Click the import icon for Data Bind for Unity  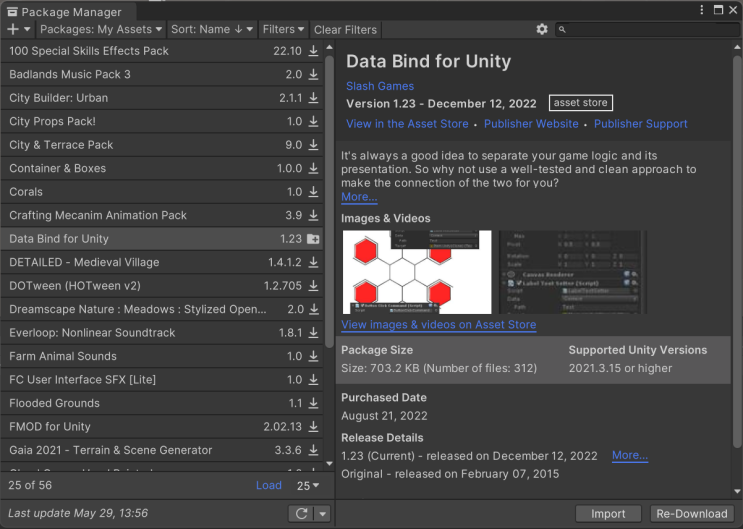tap(314, 239)
